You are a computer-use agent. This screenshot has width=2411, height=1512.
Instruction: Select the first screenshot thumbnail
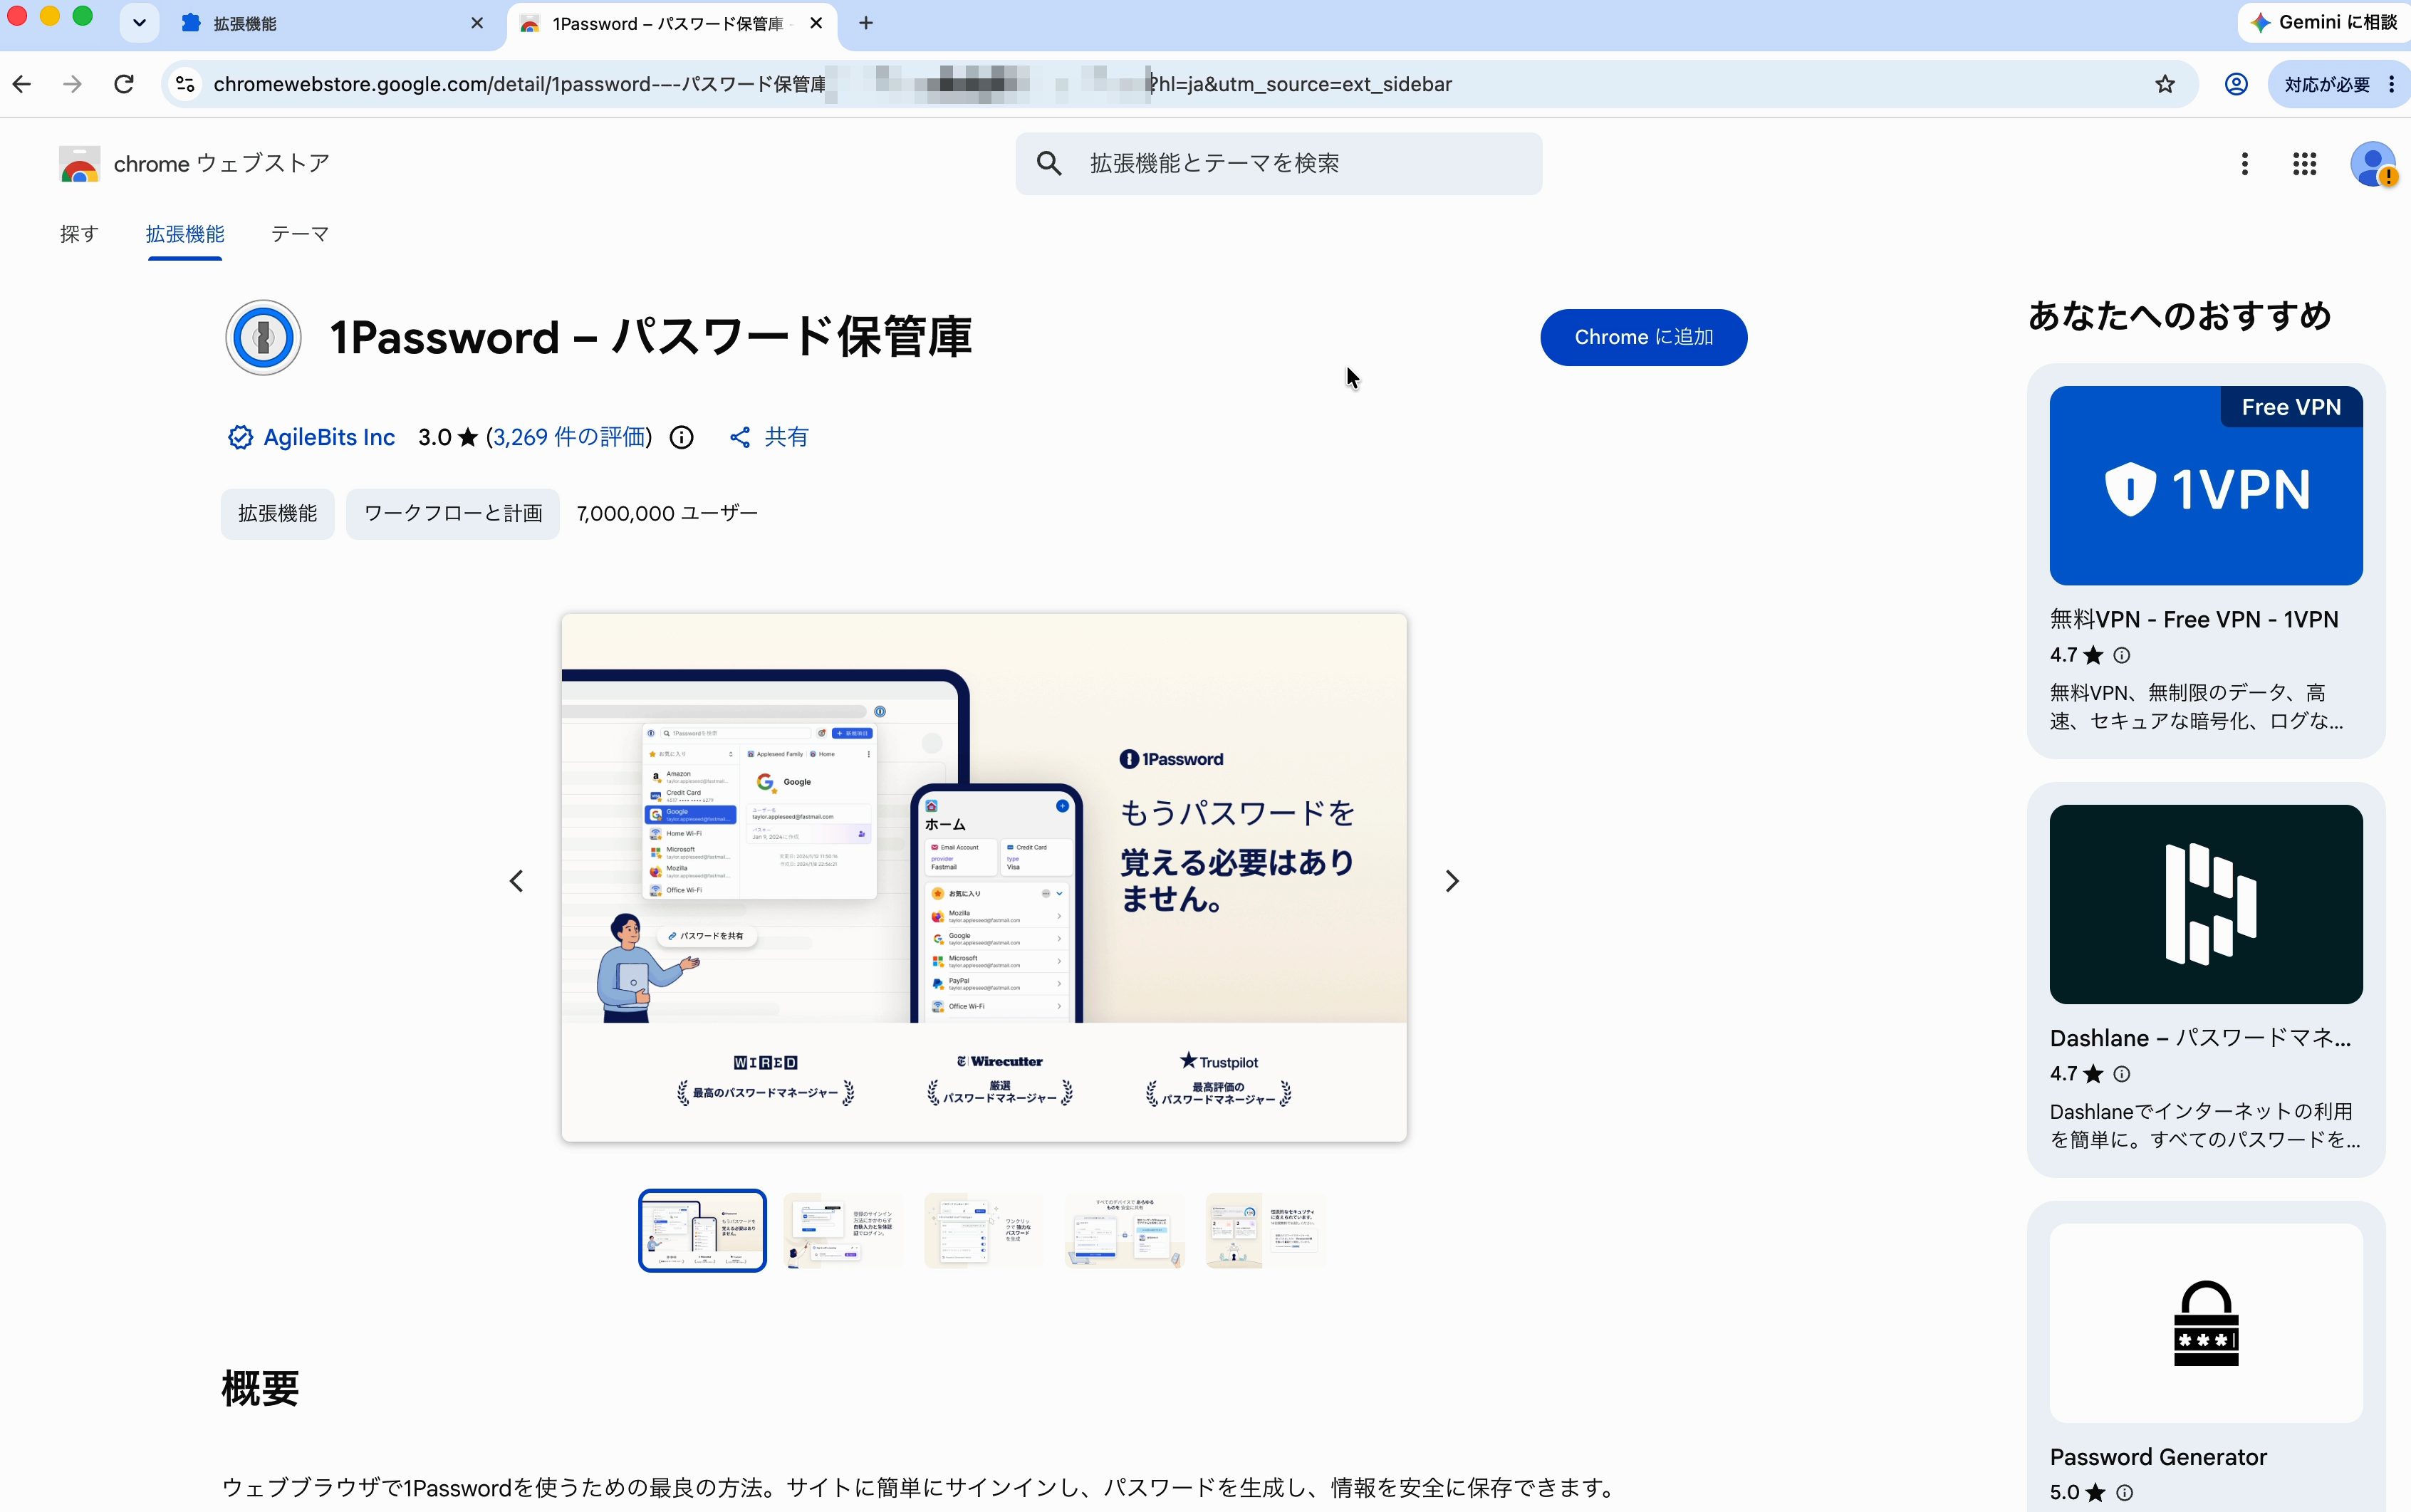pyautogui.click(x=702, y=1230)
